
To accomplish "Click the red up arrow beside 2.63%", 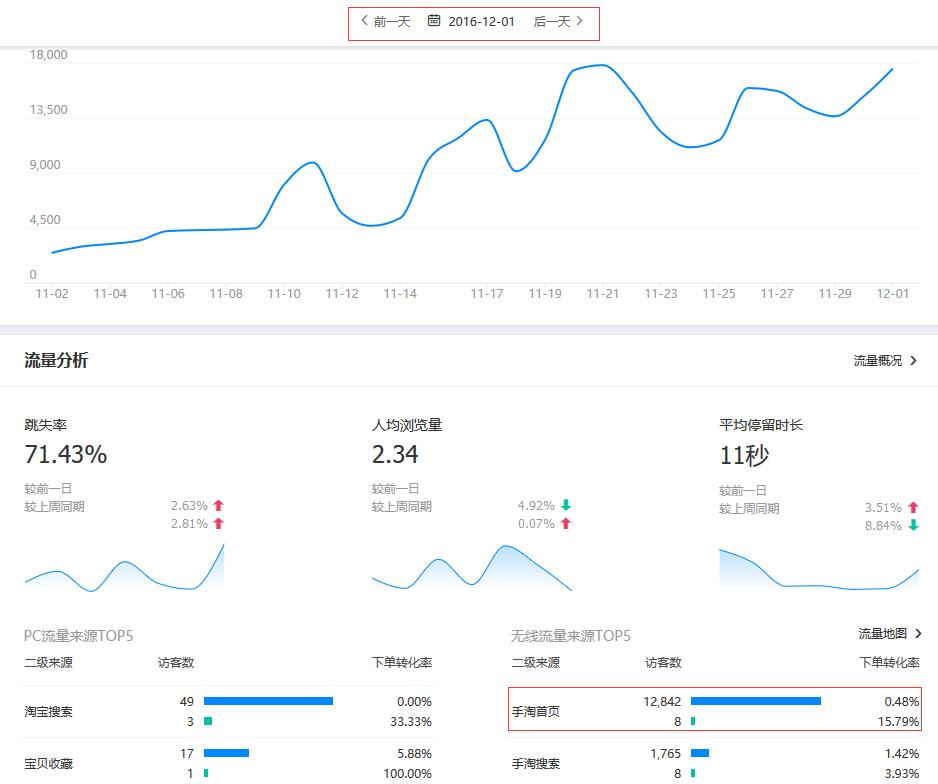I will point(219,507).
